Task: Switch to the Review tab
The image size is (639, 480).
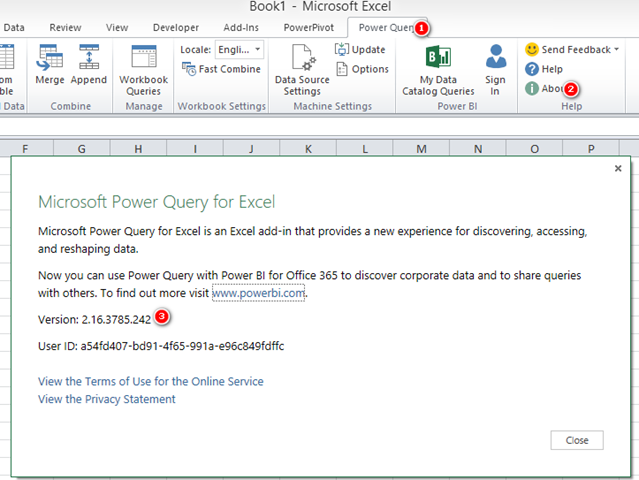Action: 65,28
